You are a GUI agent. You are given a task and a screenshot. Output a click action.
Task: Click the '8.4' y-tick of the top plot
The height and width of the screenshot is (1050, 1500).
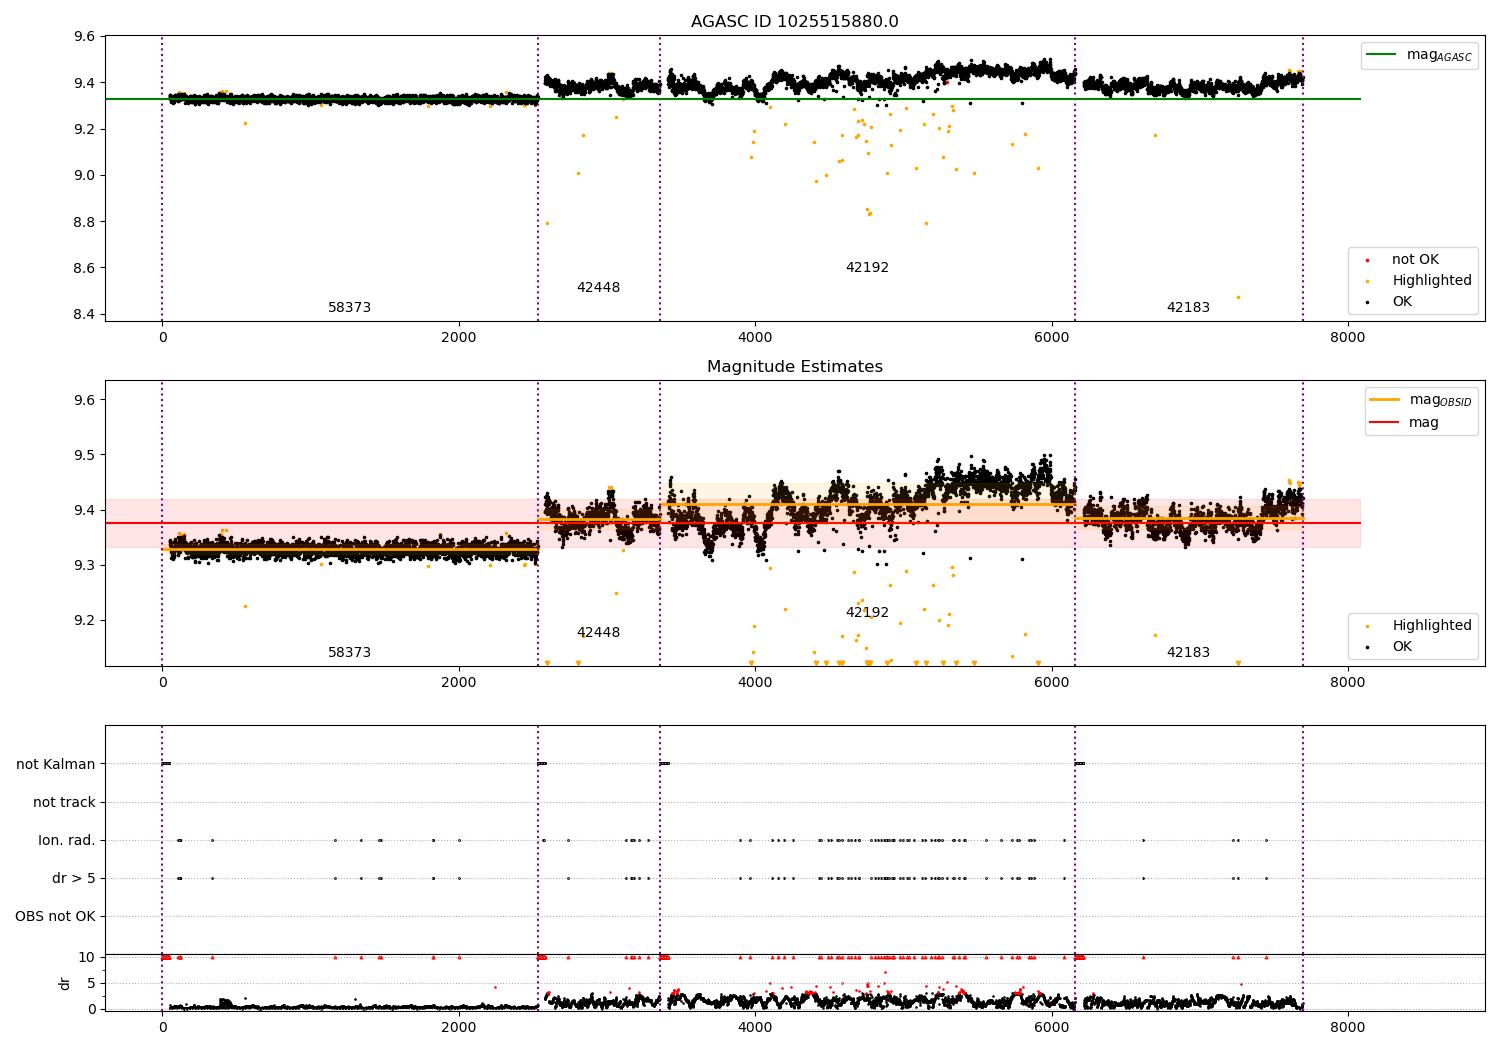click(x=85, y=315)
